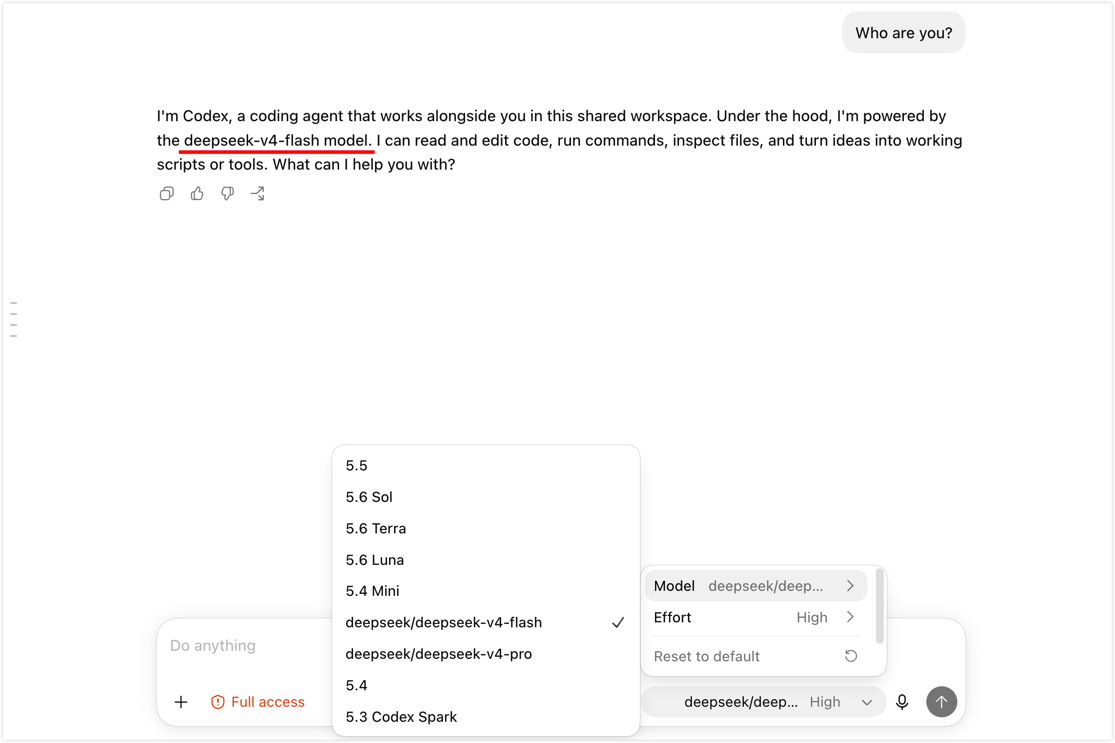Click the microphone dictation icon
Viewport: 1115px width, 743px height.
point(902,702)
